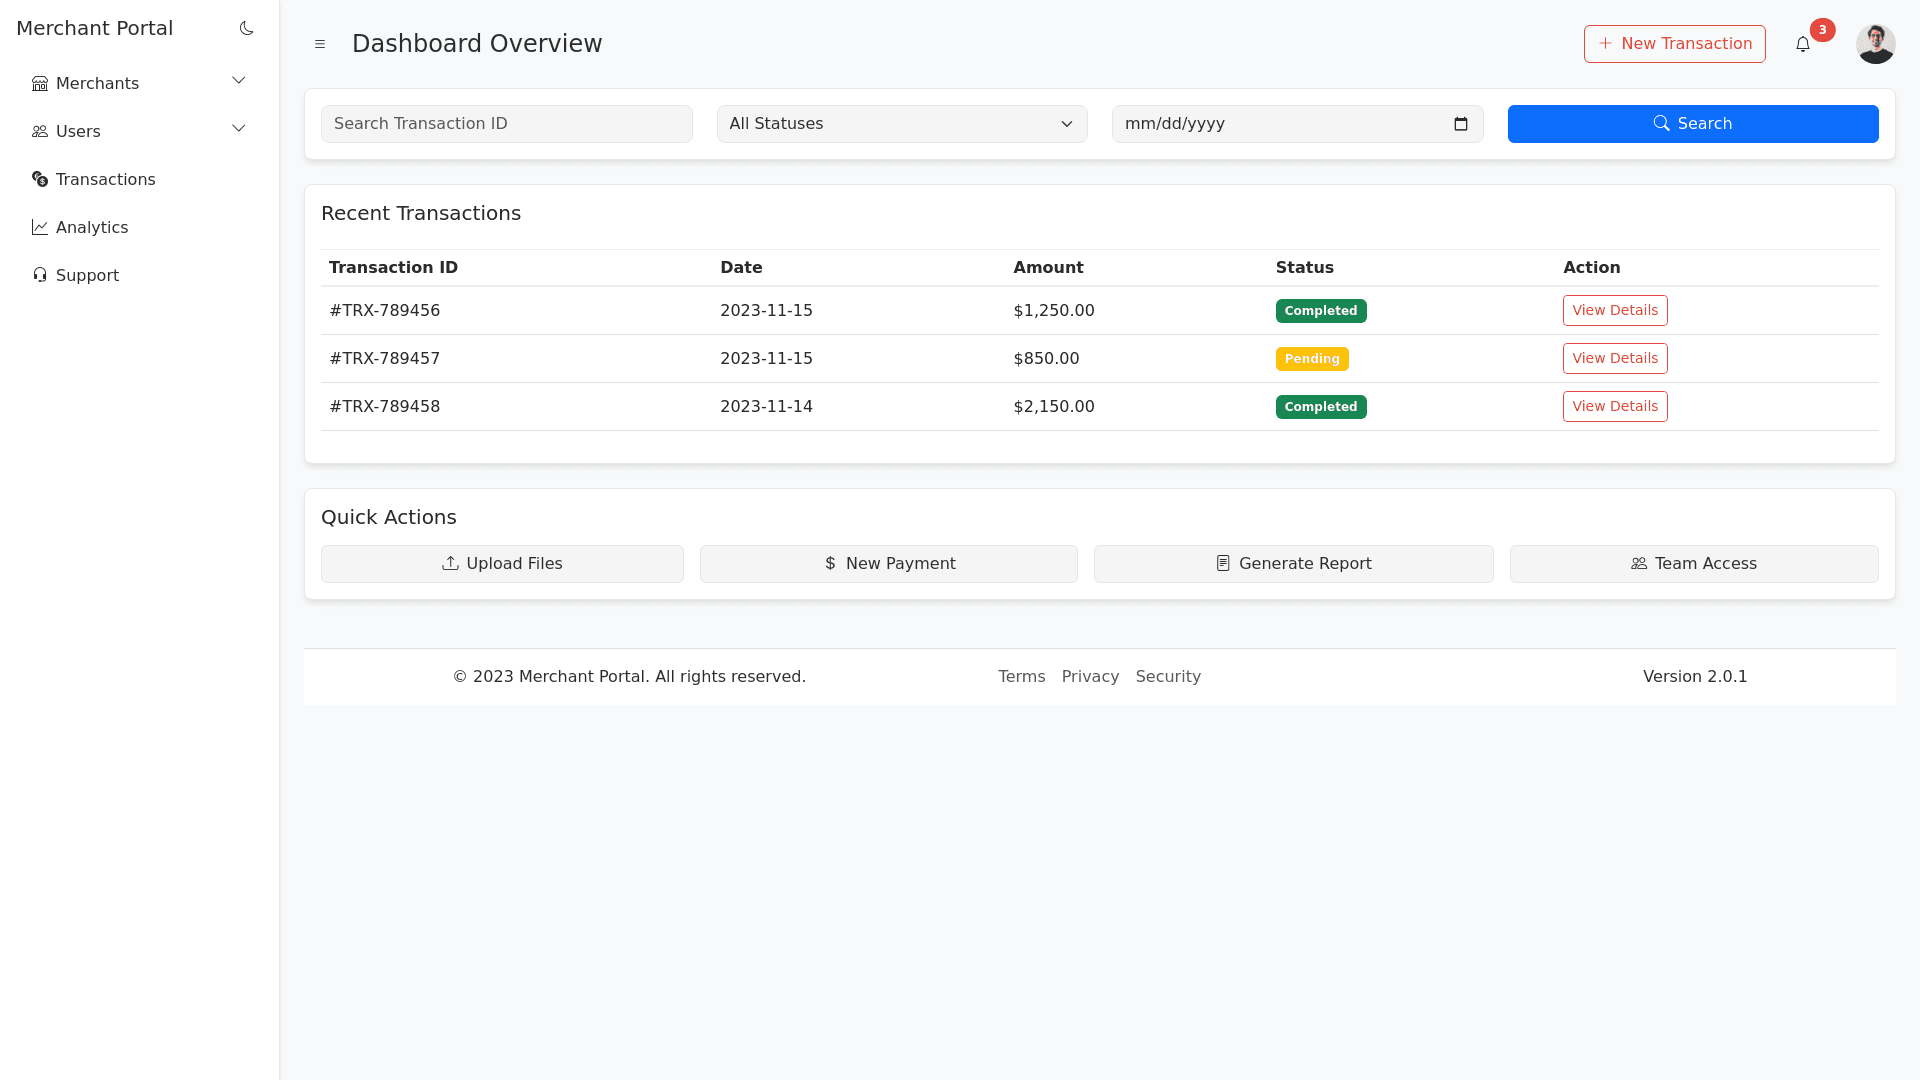Screen dimensions: 1920x1080
Task: Toggle dark mode moon icon
Action: tap(246, 28)
